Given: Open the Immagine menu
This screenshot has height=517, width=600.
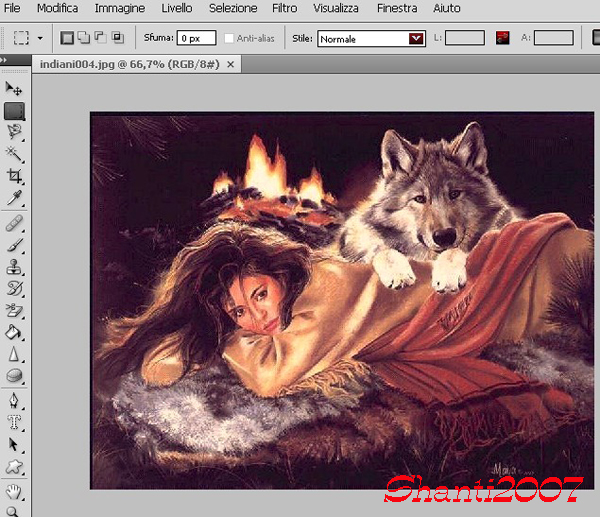Looking at the screenshot, I should pyautogui.click(x=120, y=8).
